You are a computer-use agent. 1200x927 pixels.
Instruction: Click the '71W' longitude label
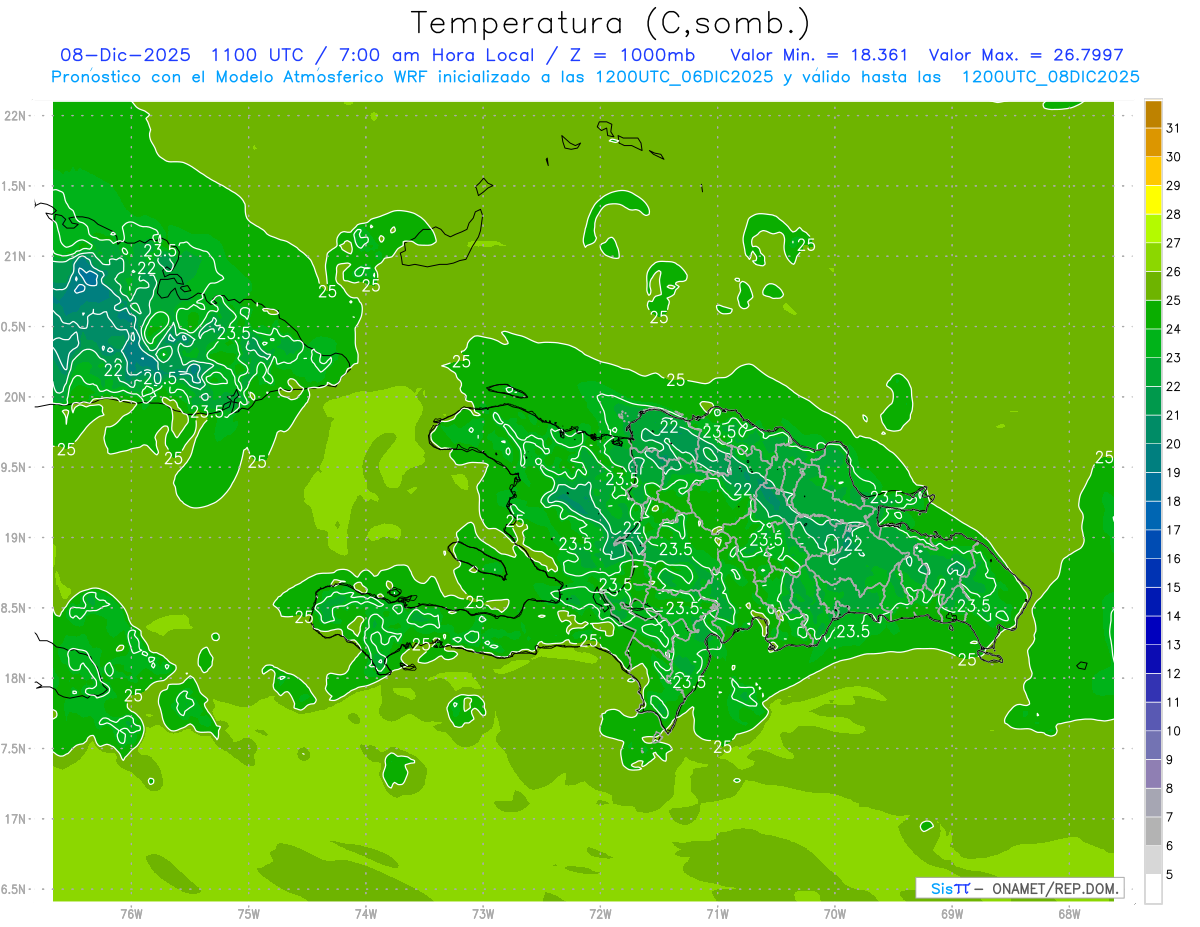point(717,914)
